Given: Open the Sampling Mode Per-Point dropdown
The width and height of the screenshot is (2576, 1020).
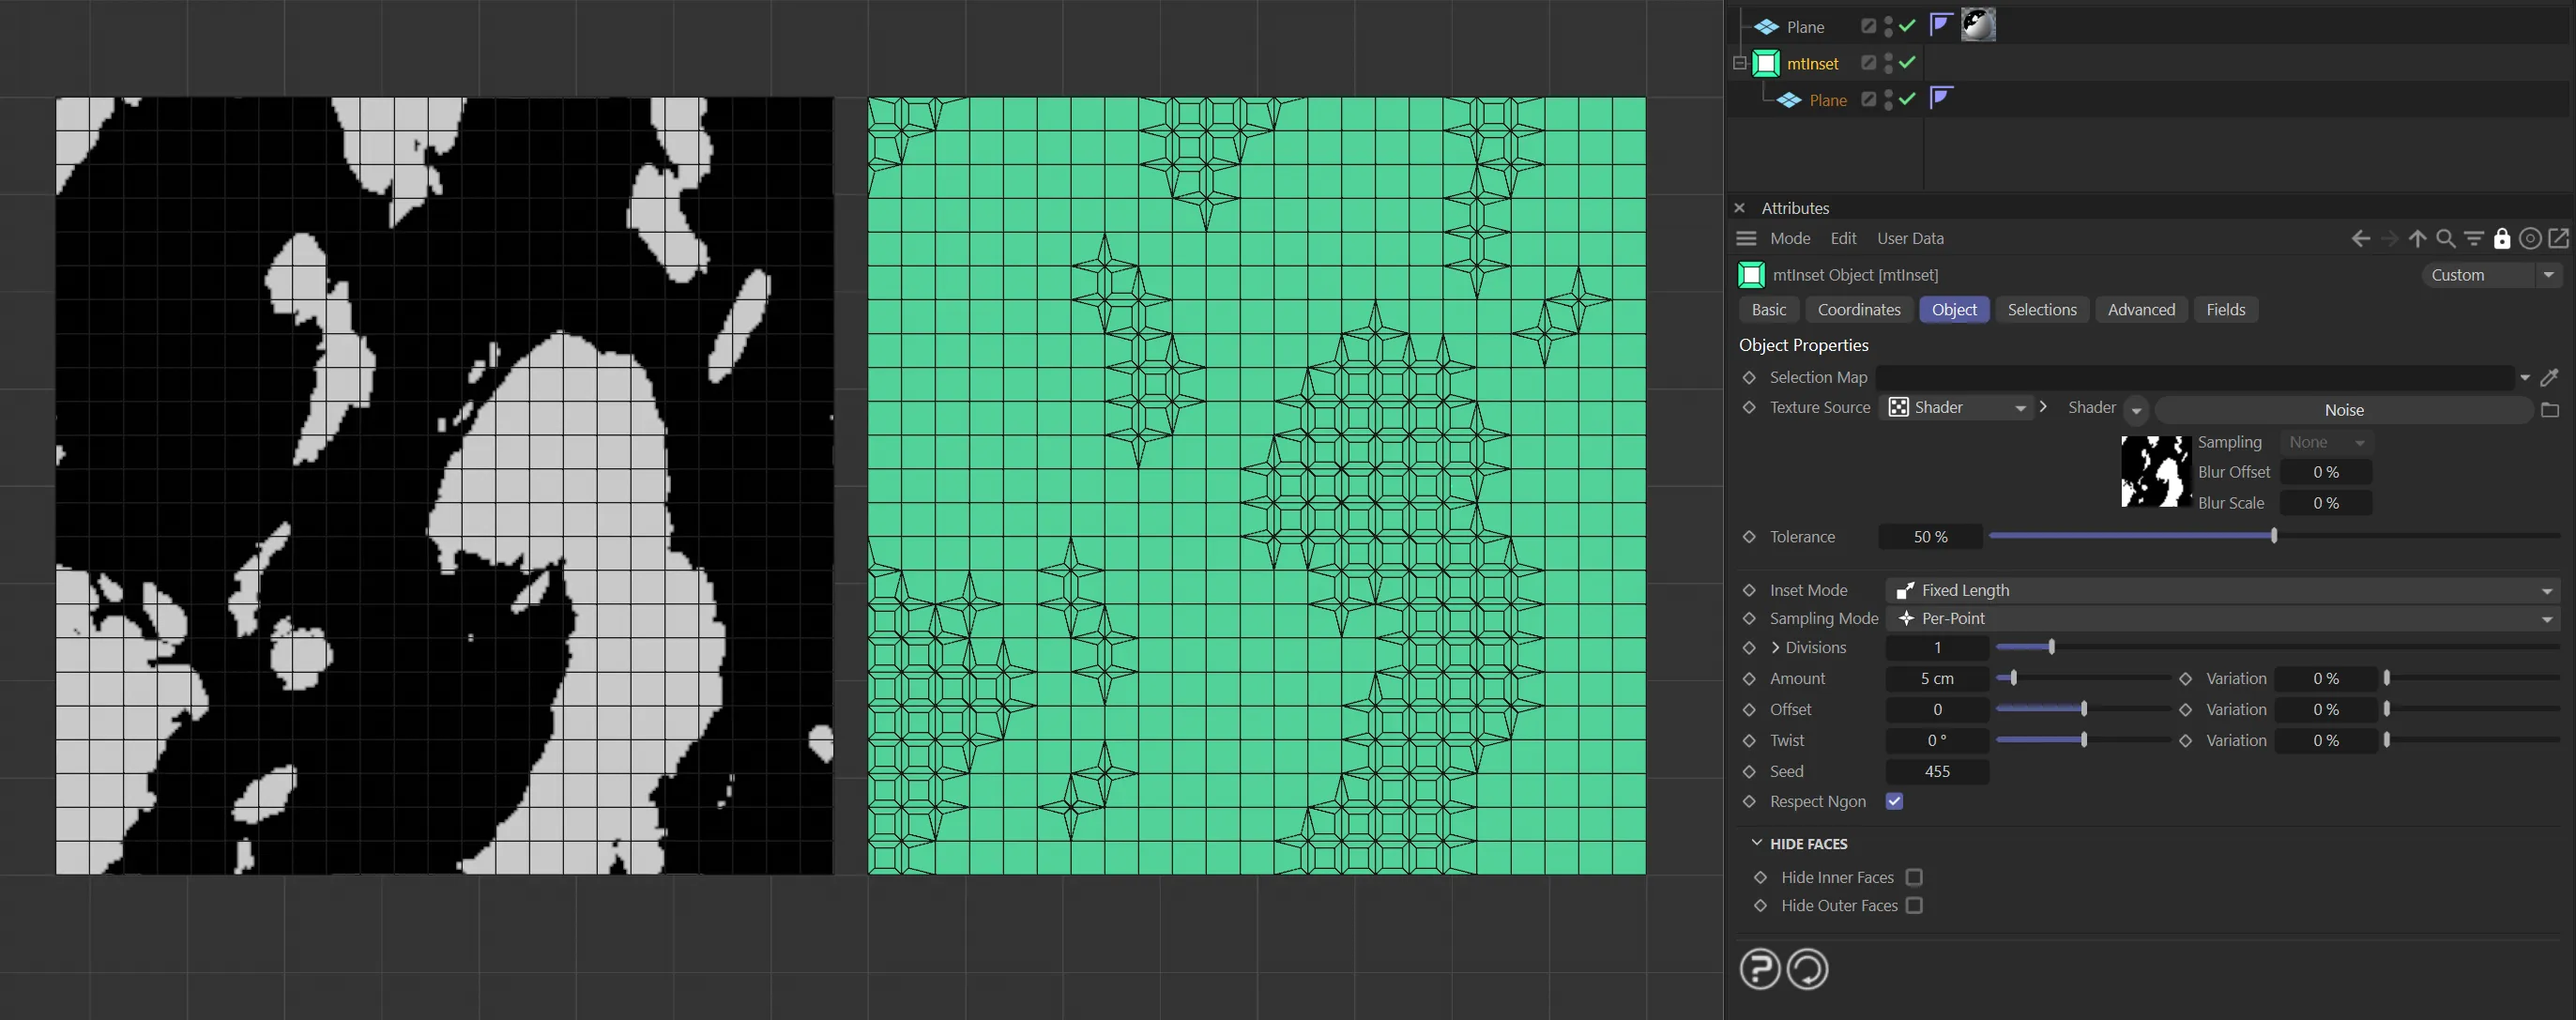Looking at the screenshot, I should (x=2222, y=619).
